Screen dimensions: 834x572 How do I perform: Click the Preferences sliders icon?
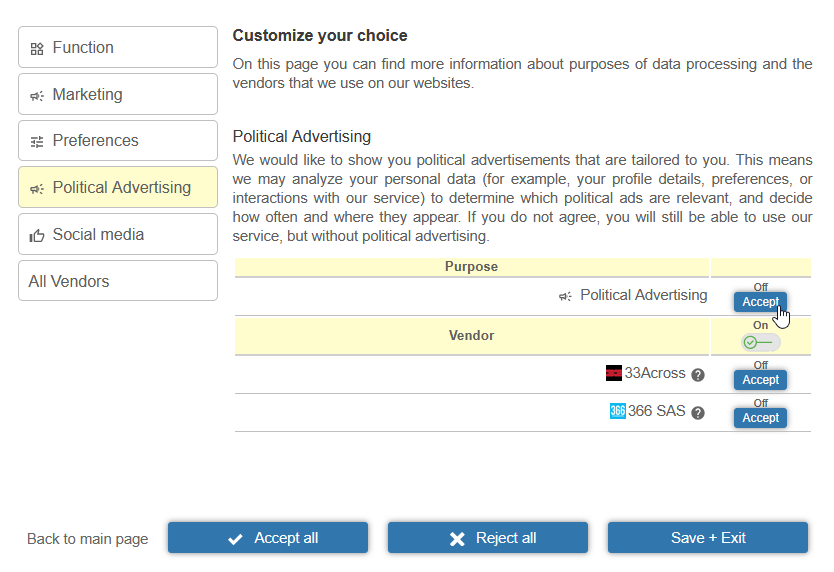click(x=37, y=142)
